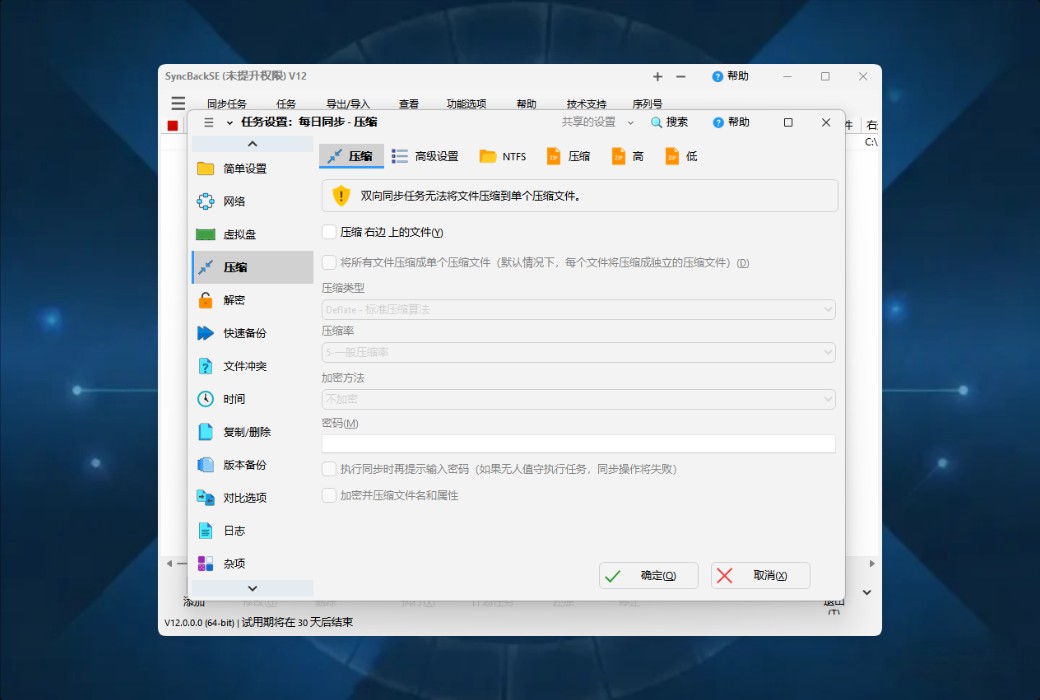
Task: Expand the 共享的设置 dropdown arrow
Action: 631,121
